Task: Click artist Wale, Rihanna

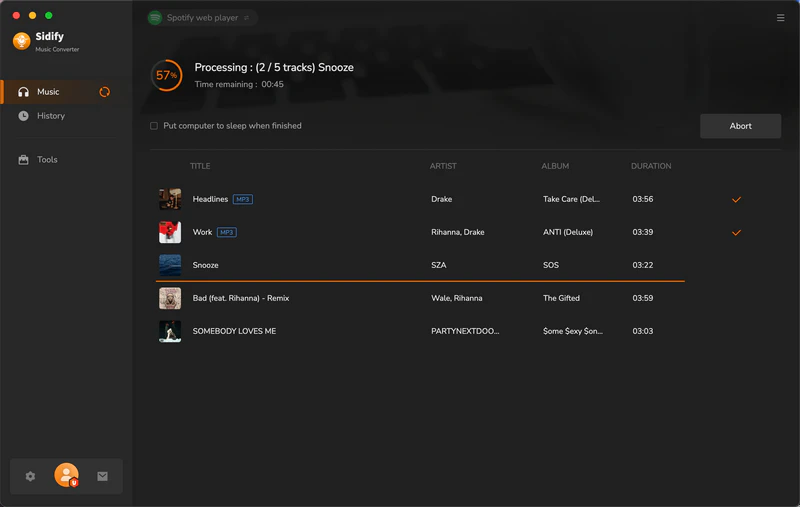Action: [457, 298]
